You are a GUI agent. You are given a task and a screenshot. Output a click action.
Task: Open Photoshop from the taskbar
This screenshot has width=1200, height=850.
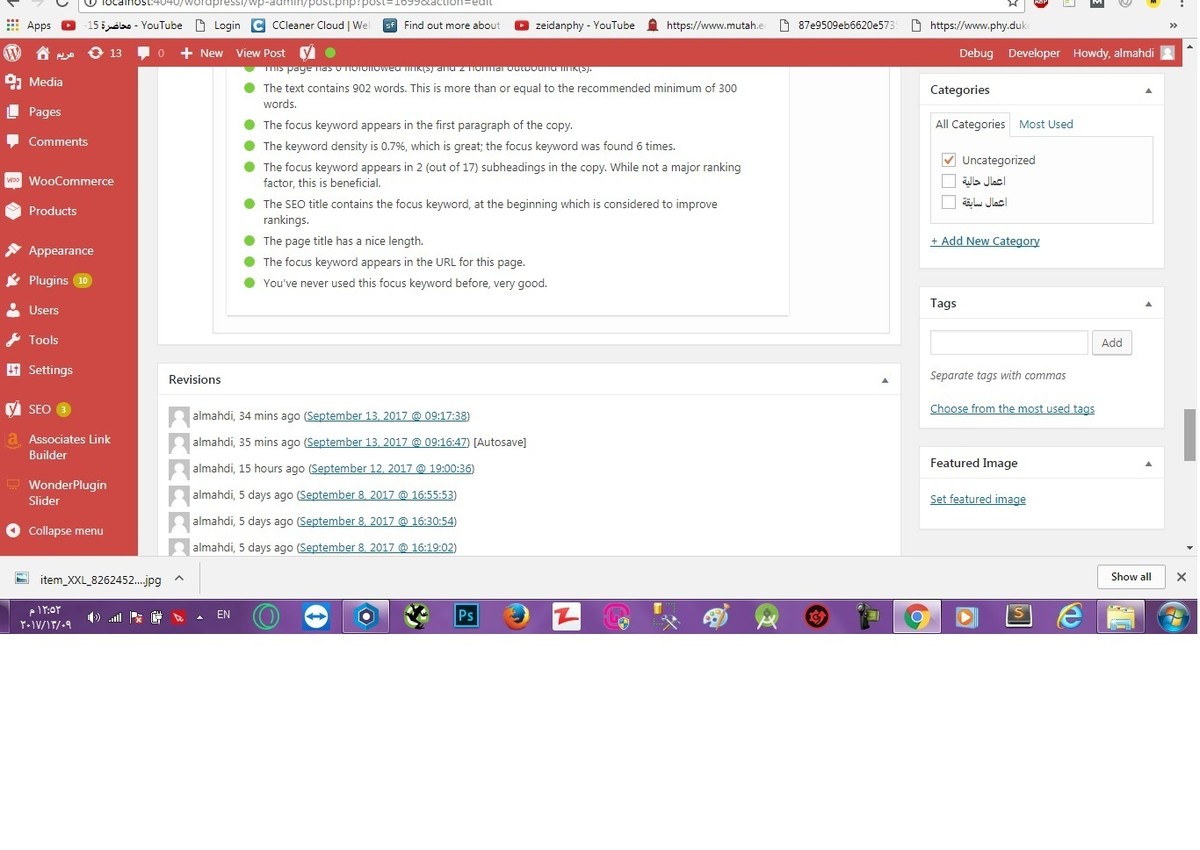click(x=466, y=617)
